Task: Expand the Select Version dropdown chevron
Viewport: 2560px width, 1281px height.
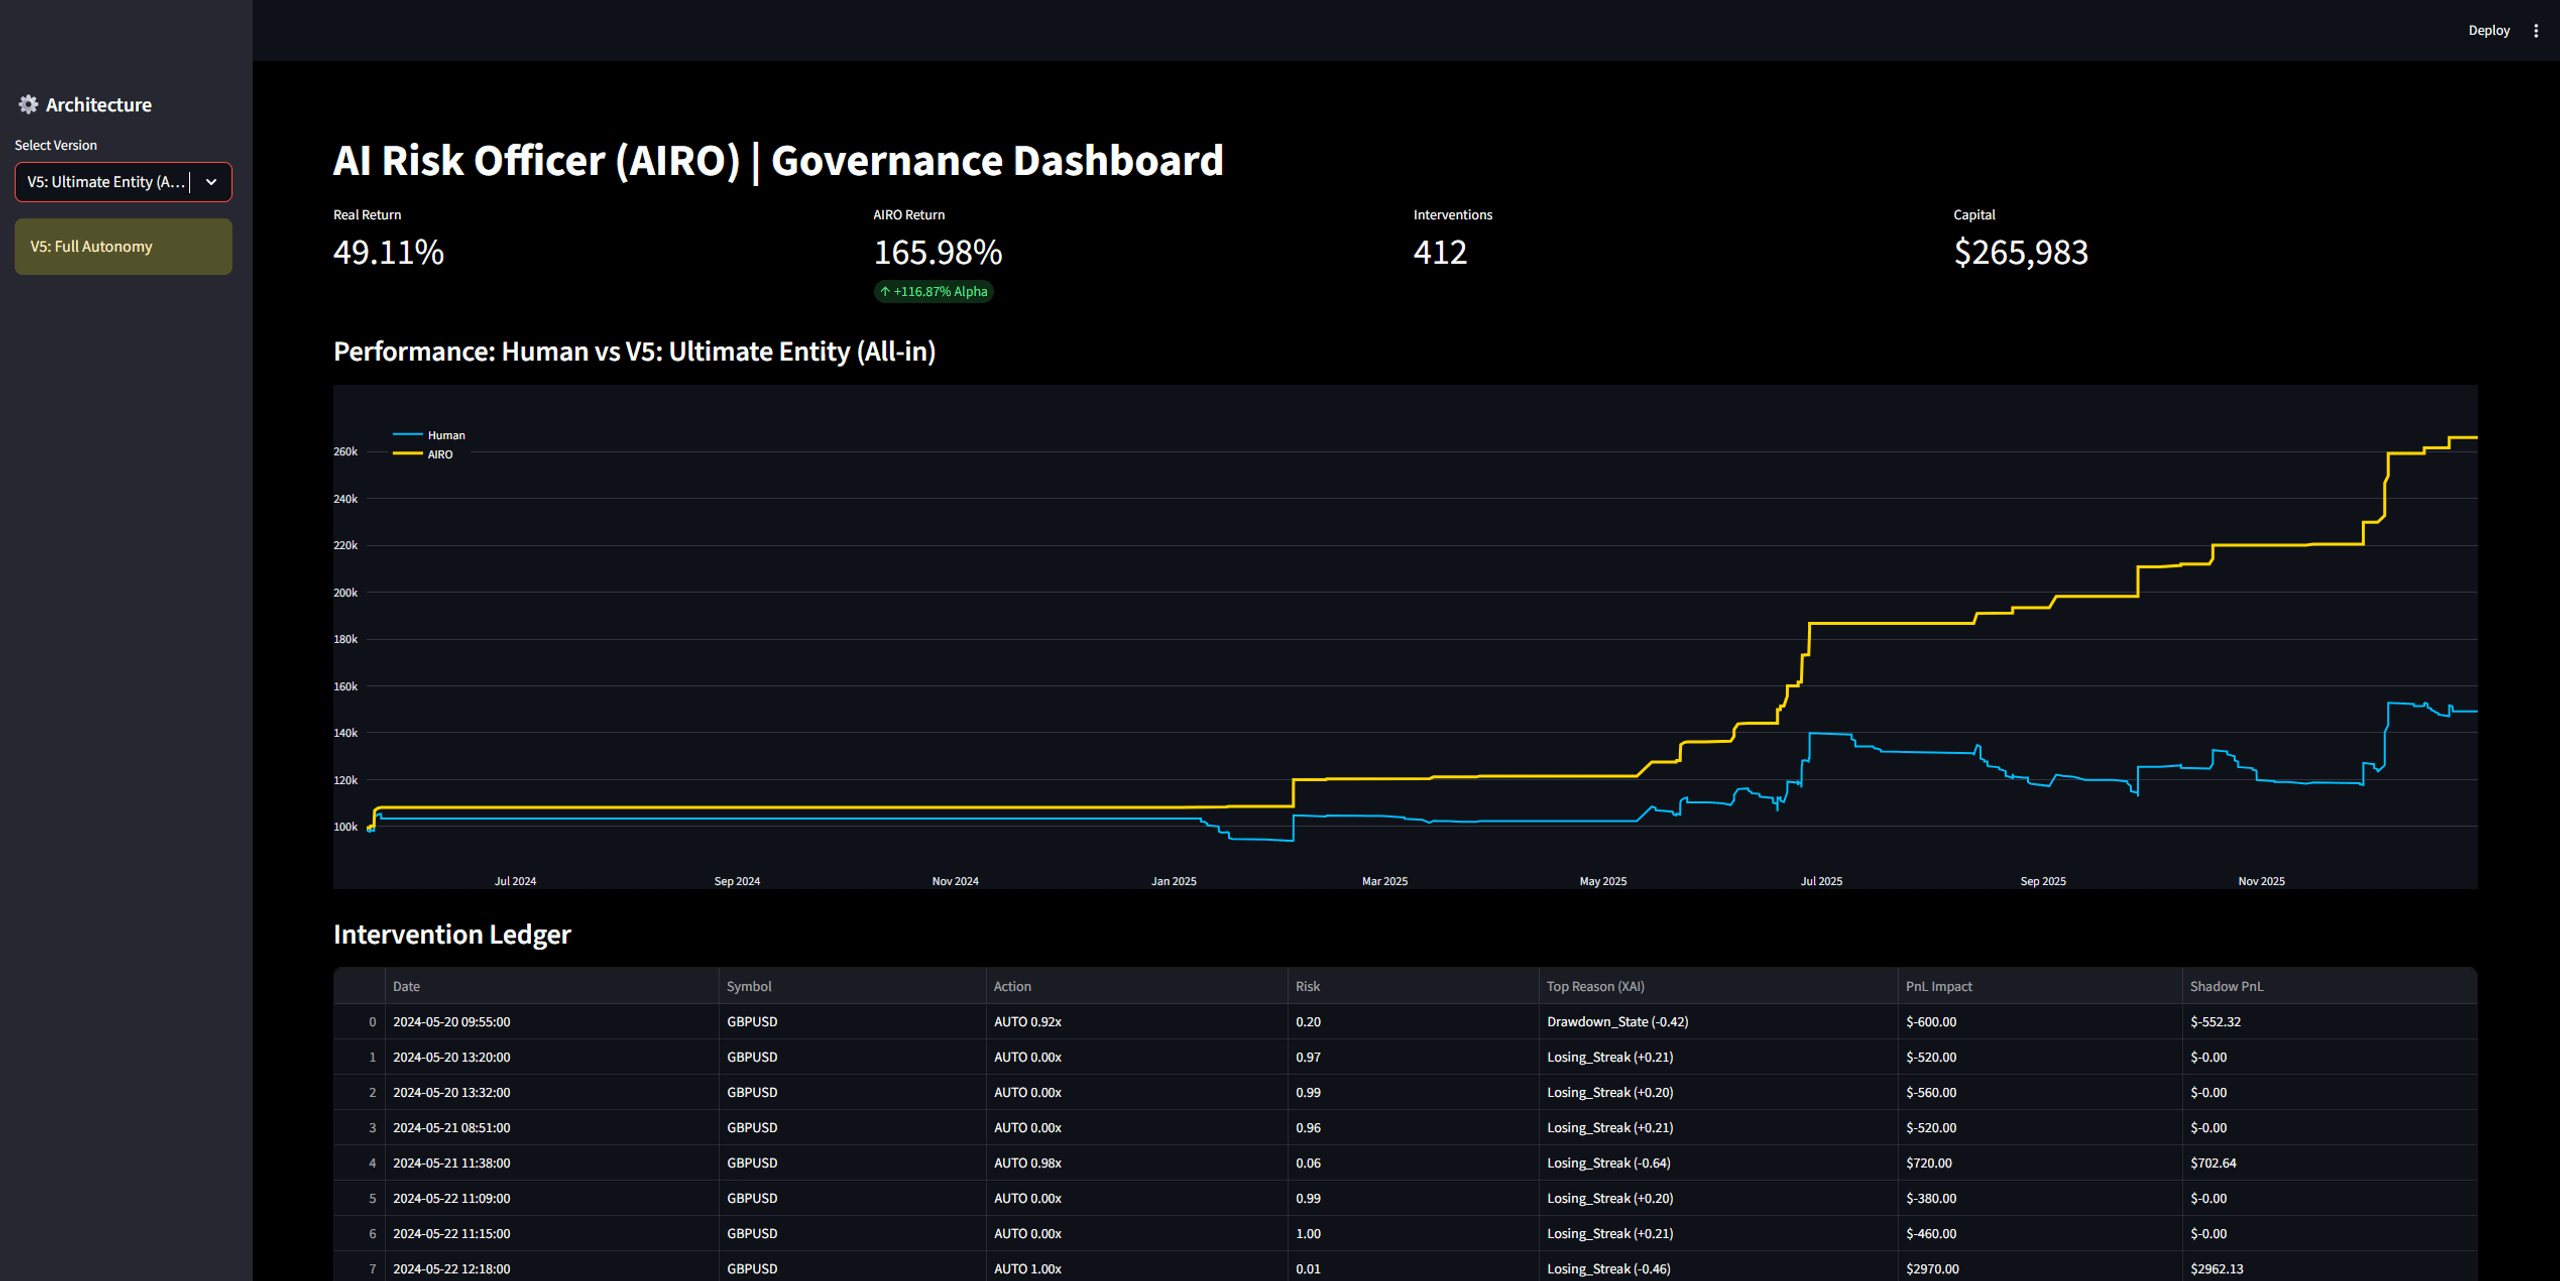Action: click(211, 182)
